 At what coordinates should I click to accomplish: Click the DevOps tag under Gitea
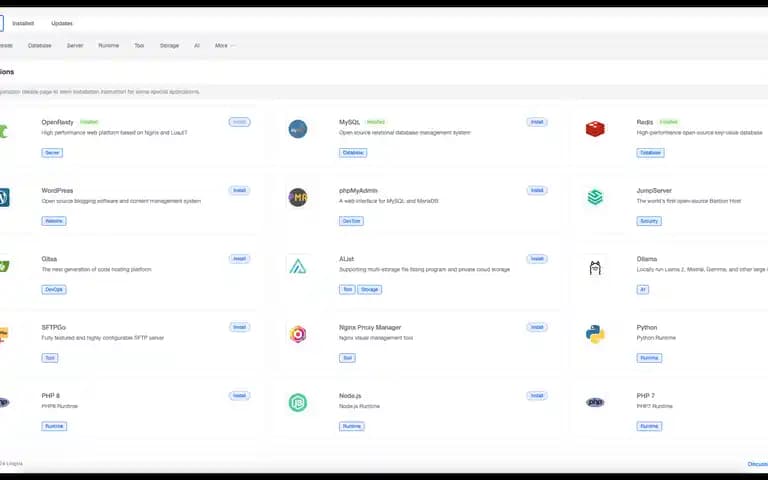pyautogui.click(x=54, y=289)
